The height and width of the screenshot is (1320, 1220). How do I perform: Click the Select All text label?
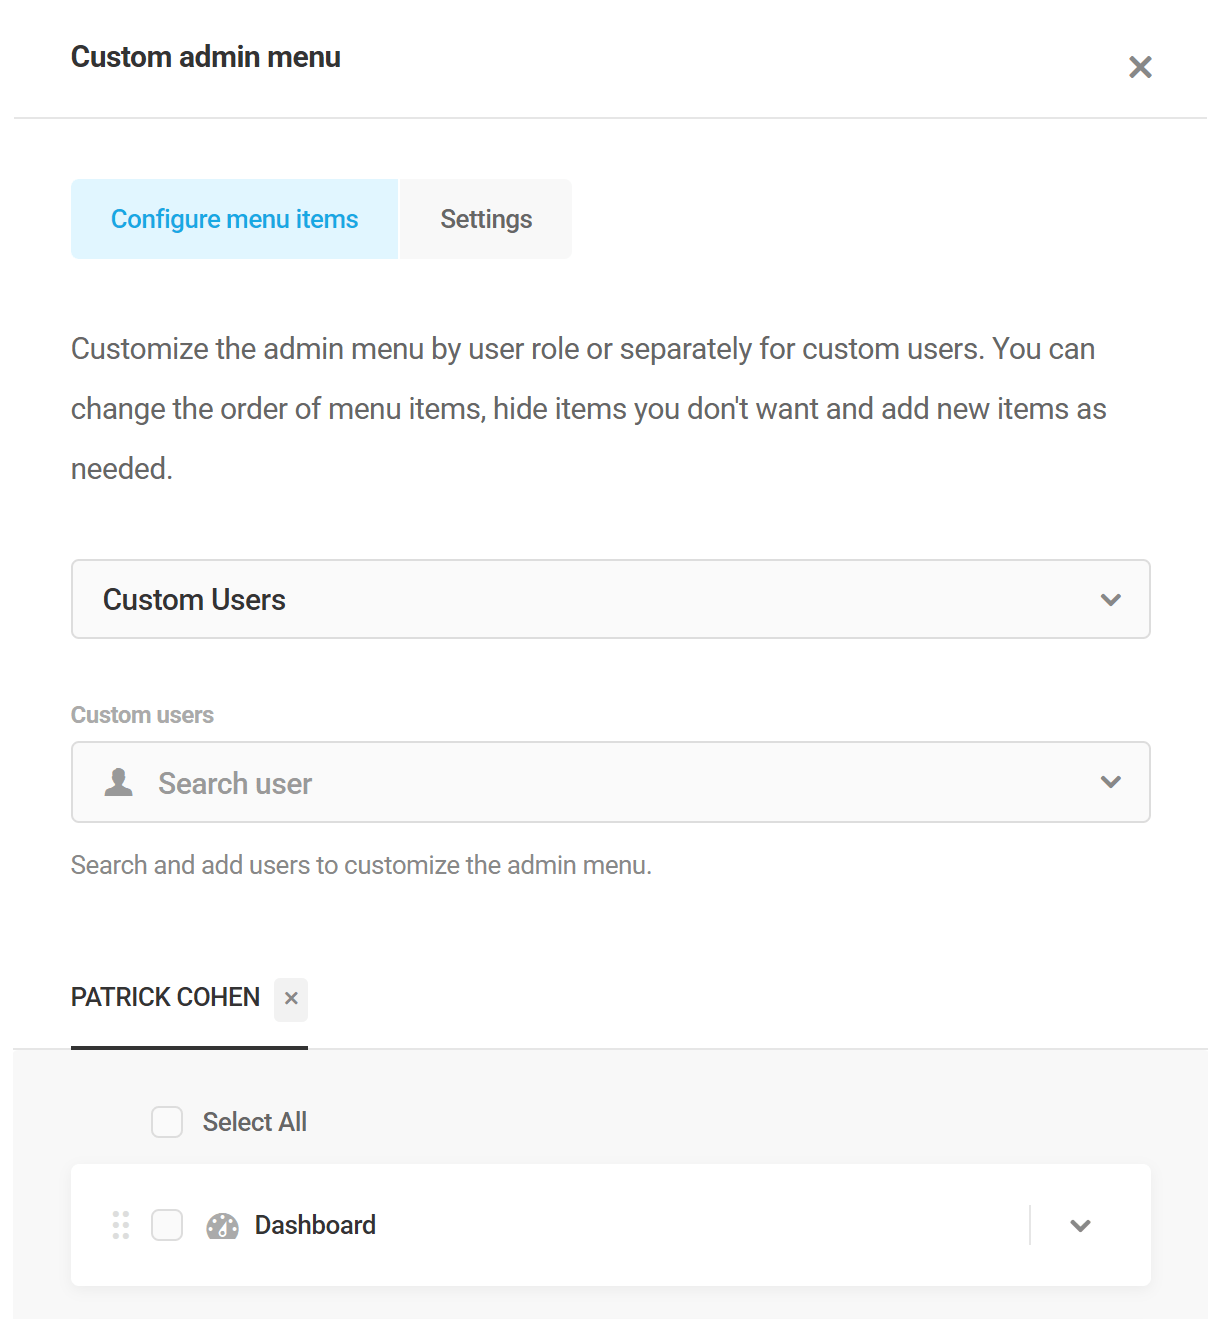254,1122
